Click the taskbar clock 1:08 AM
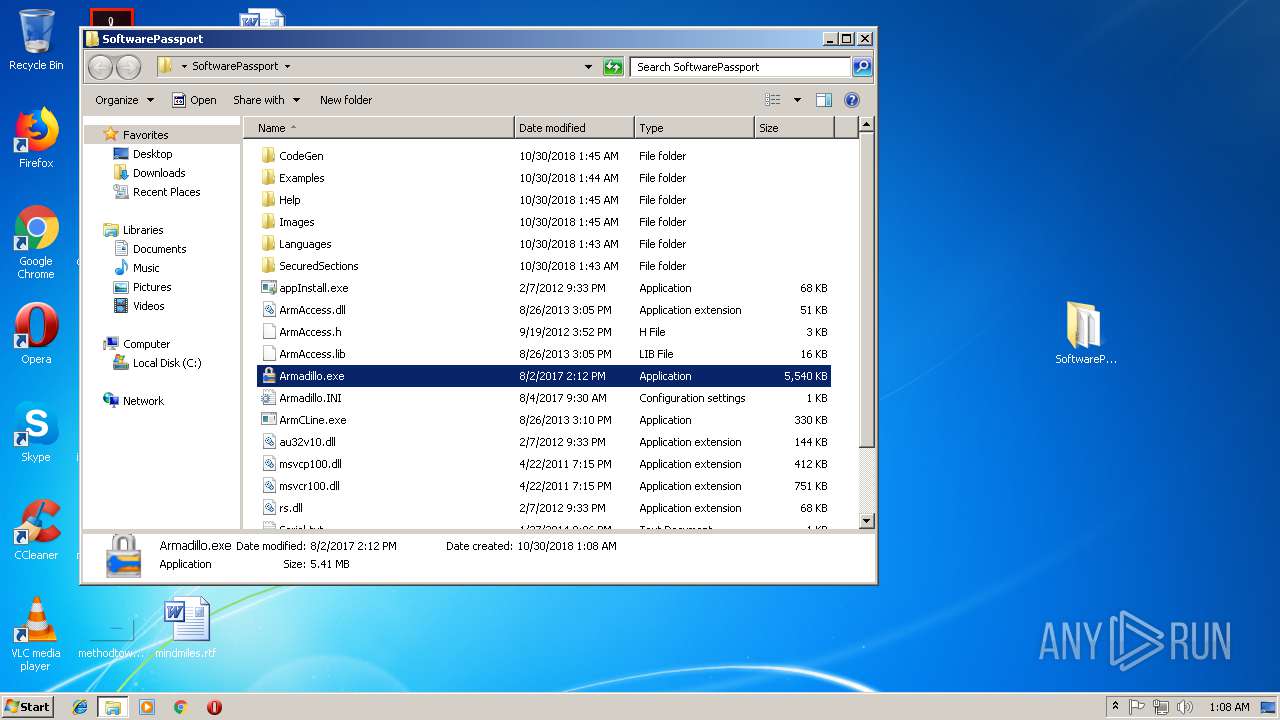 (x=1229, y=707)
